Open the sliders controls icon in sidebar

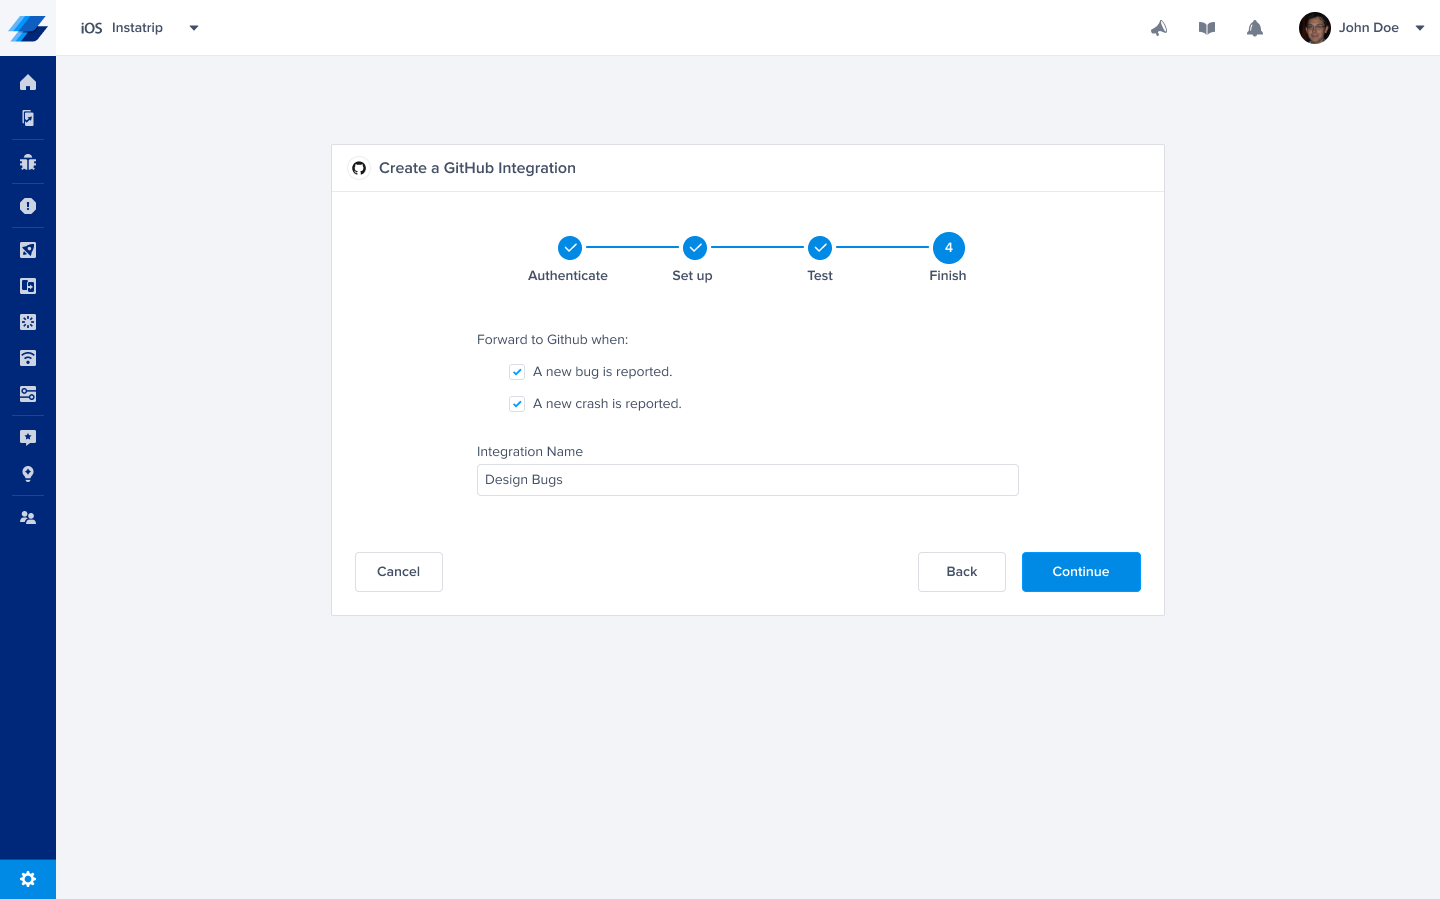coord(28,394)
